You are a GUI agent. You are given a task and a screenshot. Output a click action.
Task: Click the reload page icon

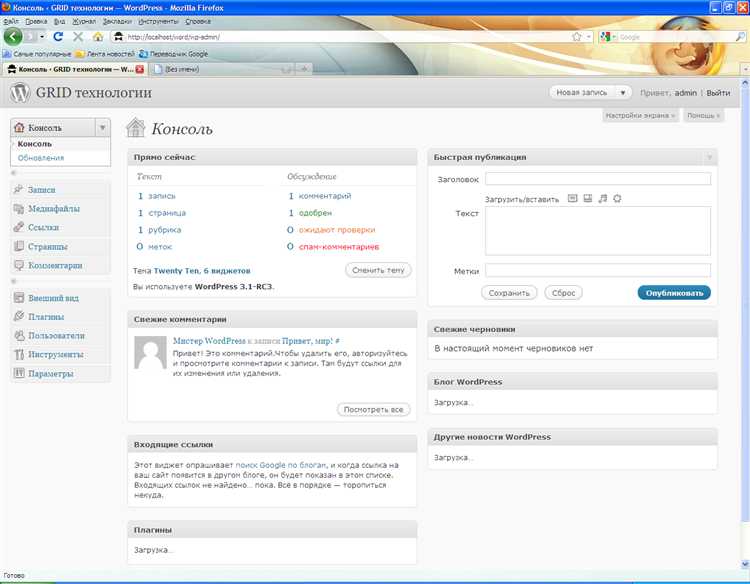click(58, 36)
